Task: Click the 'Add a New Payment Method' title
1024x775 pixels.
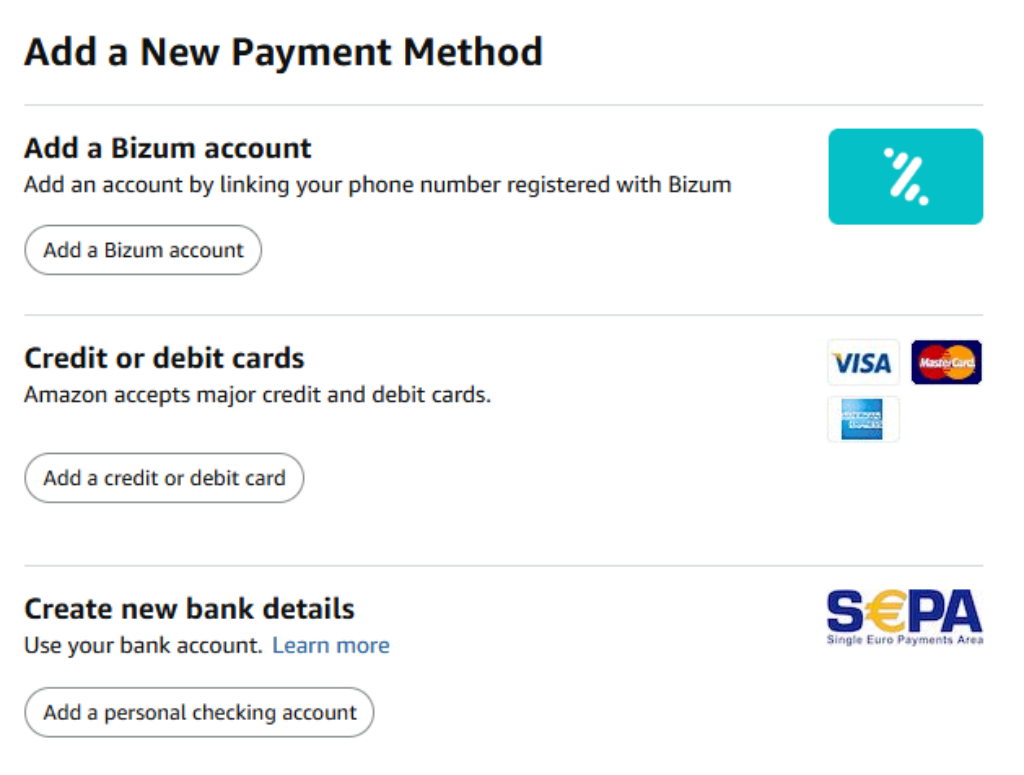Action: pyautogui.click(x=283, y=52)
